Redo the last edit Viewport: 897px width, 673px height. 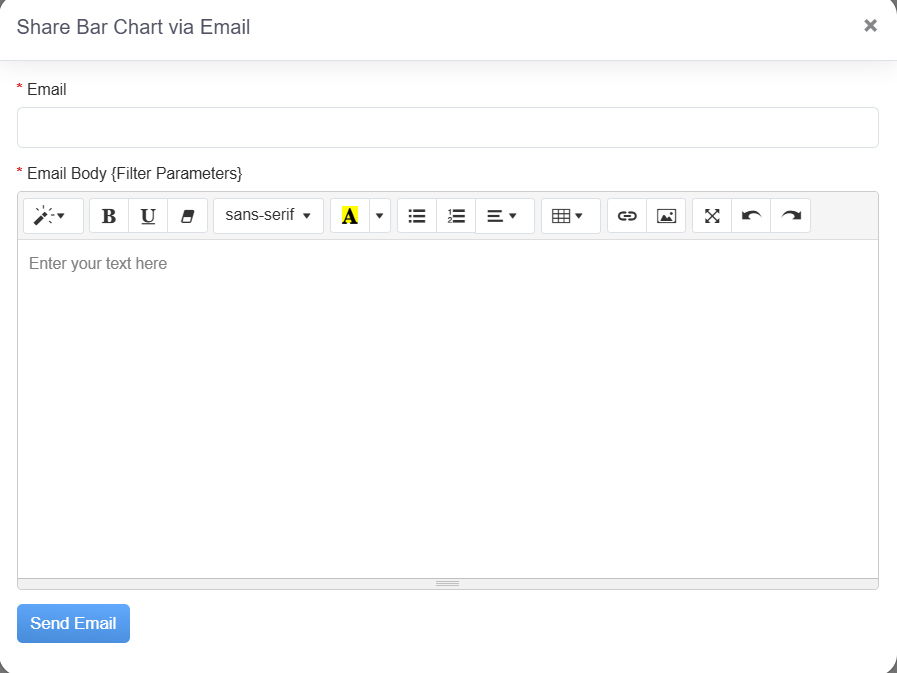[790, 216]
